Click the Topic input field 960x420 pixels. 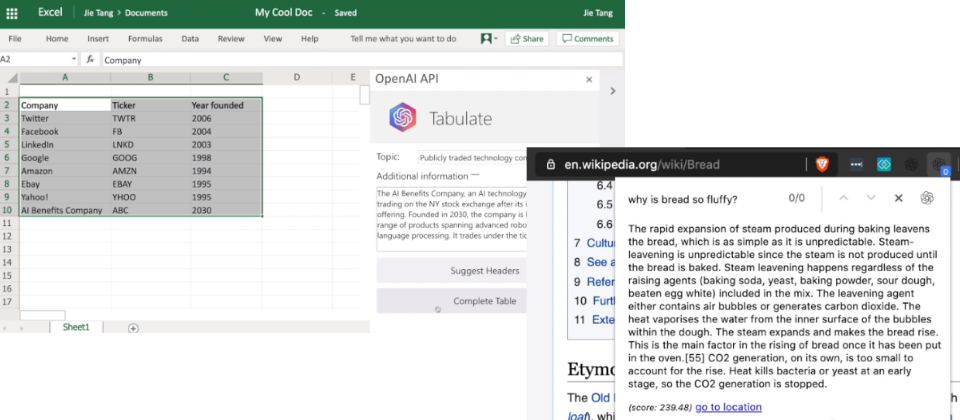(473, 157)
